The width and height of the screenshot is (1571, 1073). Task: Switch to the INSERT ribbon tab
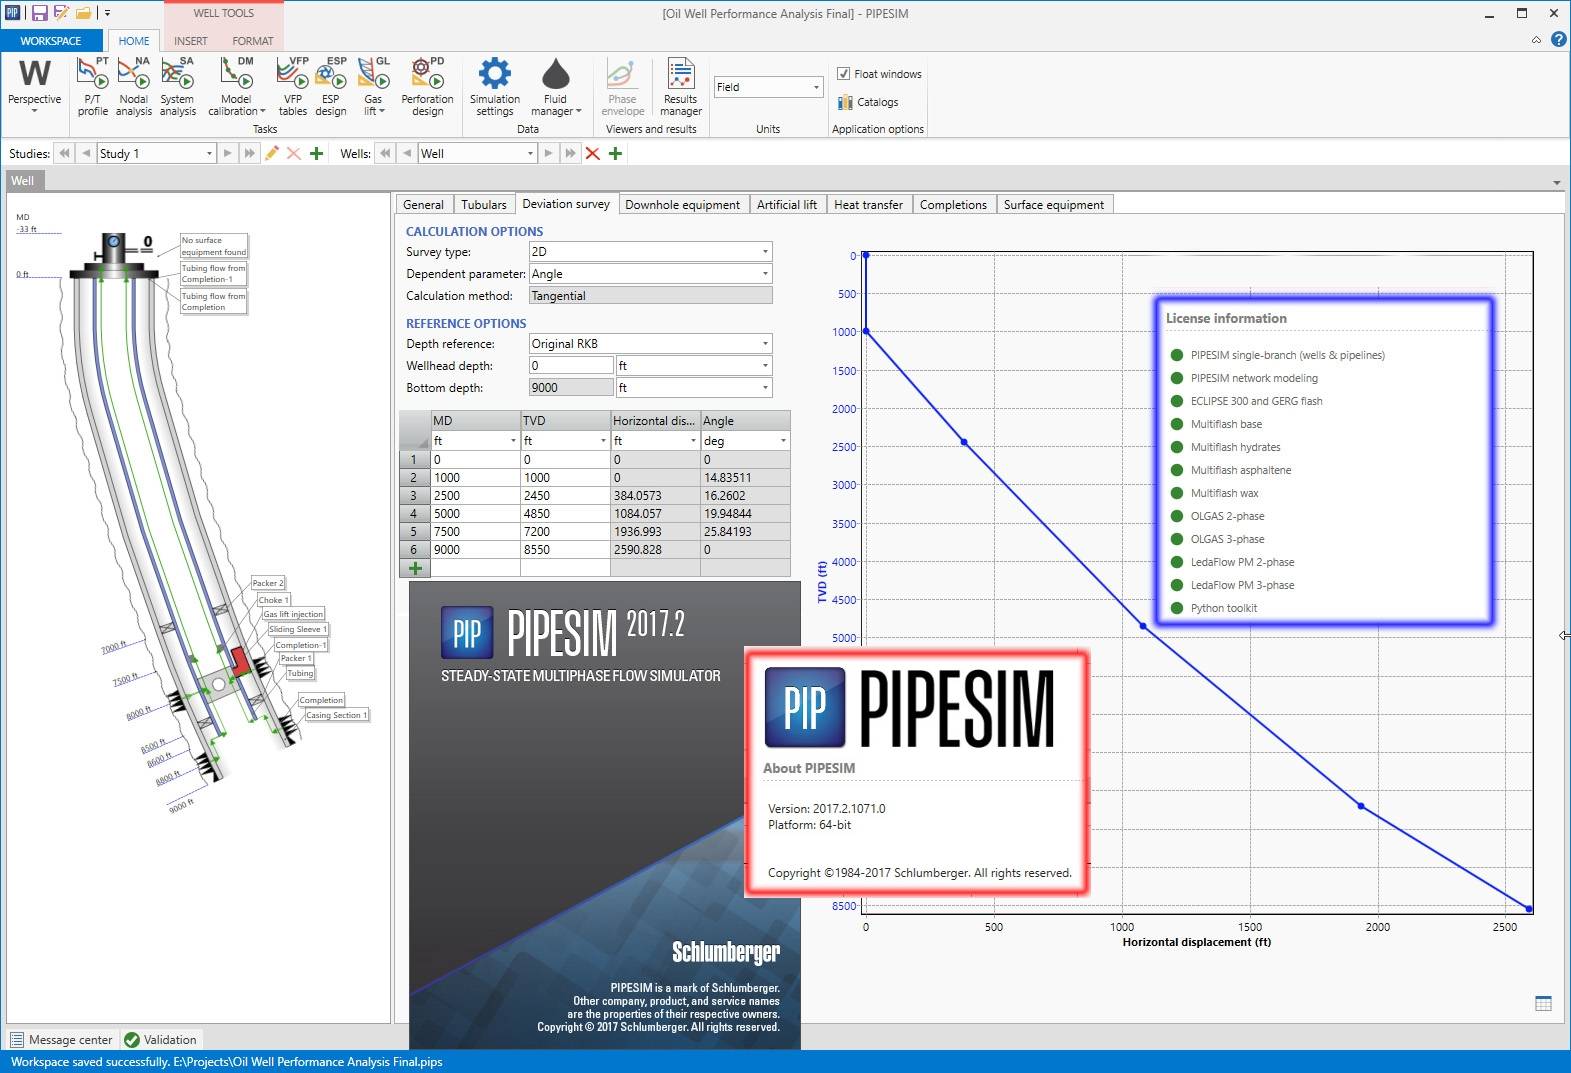191,41
